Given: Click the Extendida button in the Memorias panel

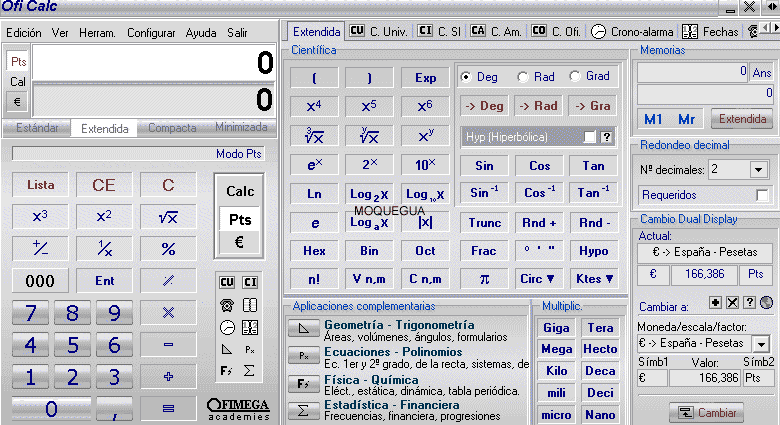Looking at the screenshot, I should click(742, 119).
